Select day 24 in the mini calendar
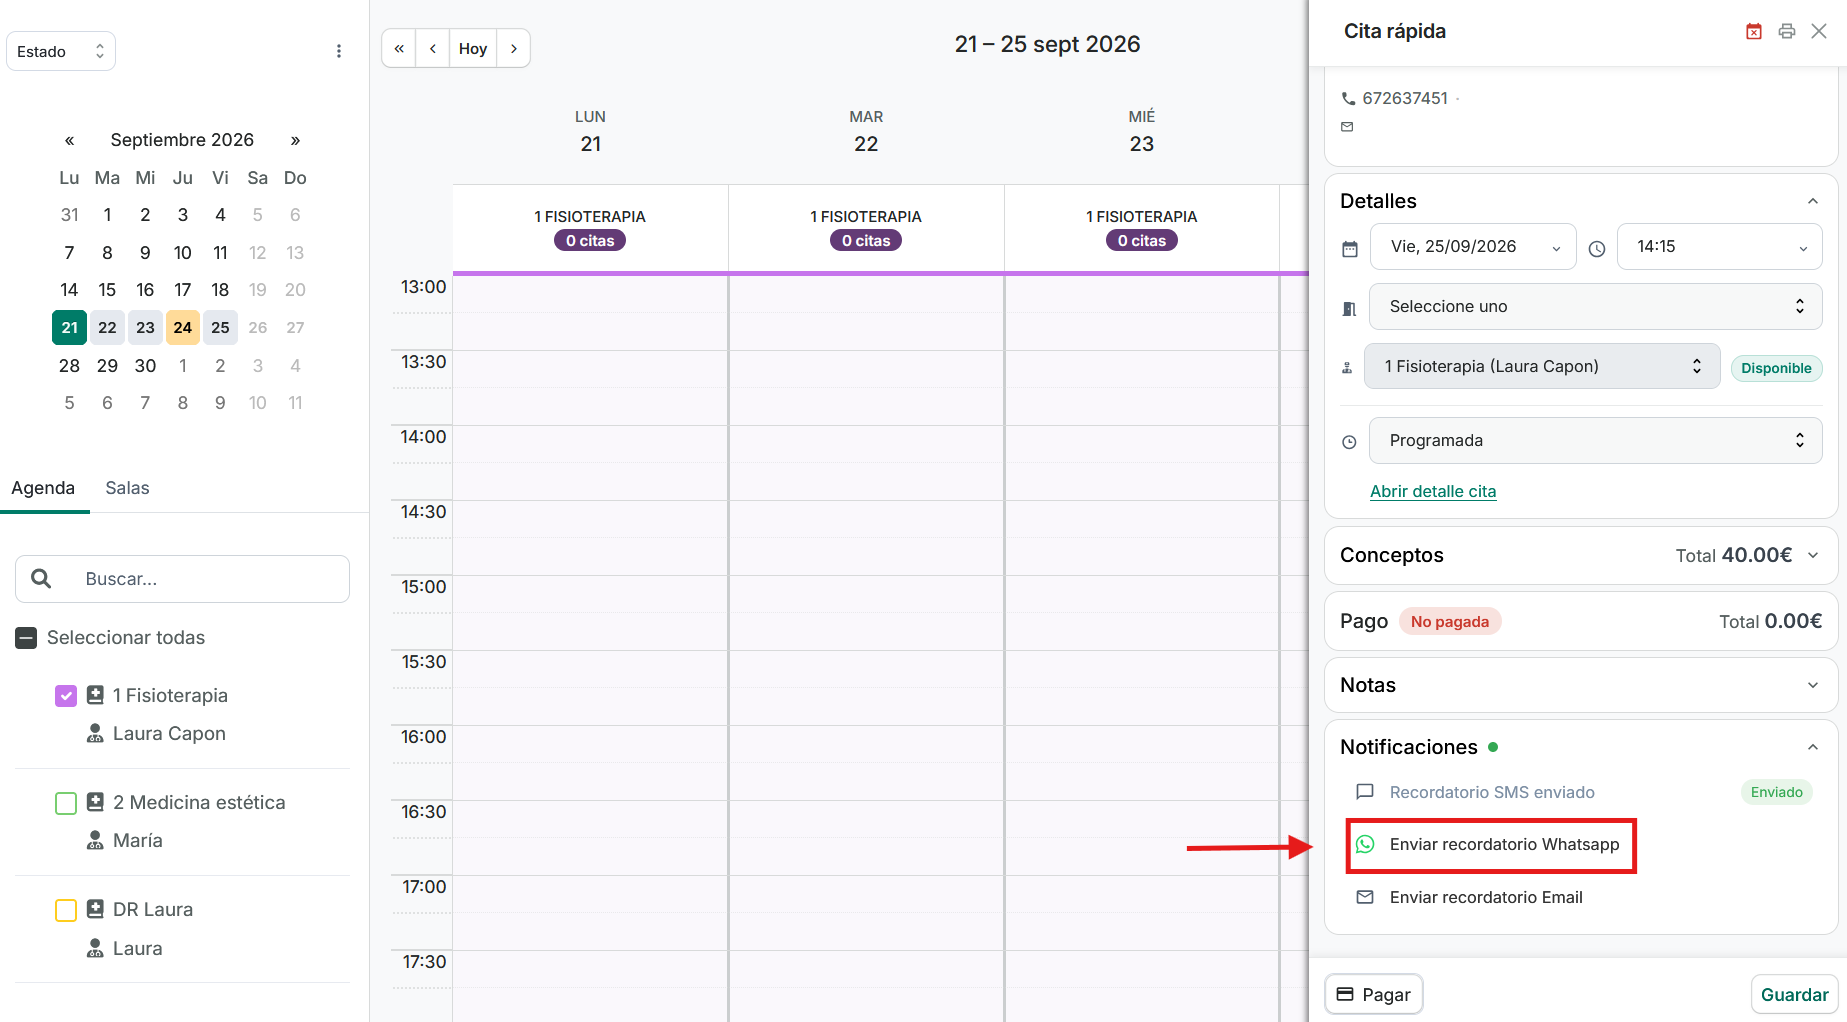This screenshot has width=1847, height=1022. 182,327
